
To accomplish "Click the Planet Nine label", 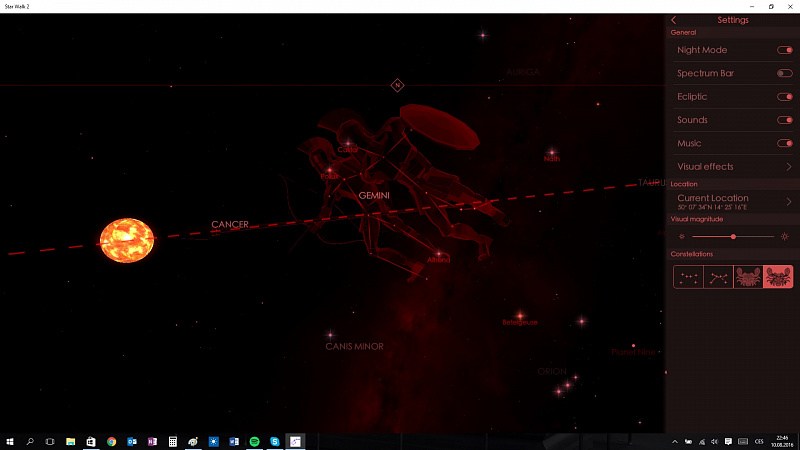I will [x=633, y=352].
